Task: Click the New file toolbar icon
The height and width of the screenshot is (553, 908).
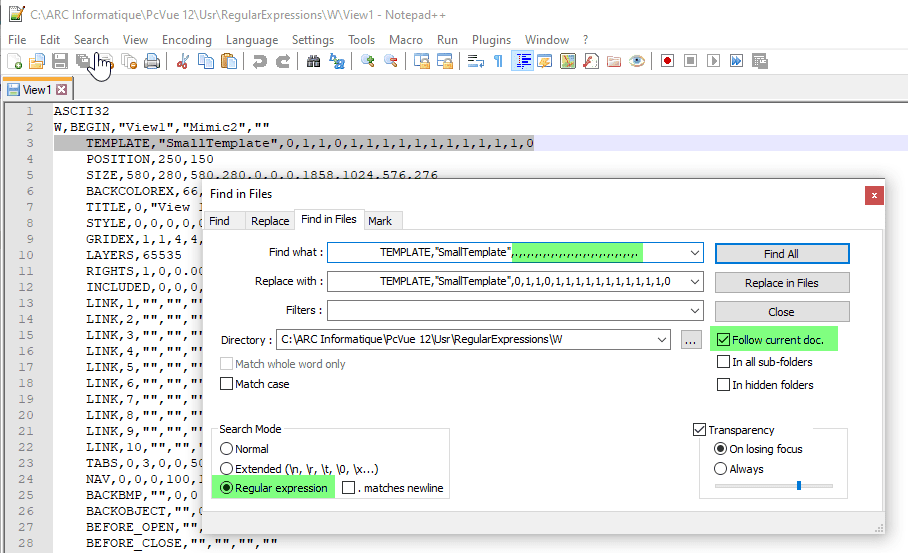Action: (14, 61)
